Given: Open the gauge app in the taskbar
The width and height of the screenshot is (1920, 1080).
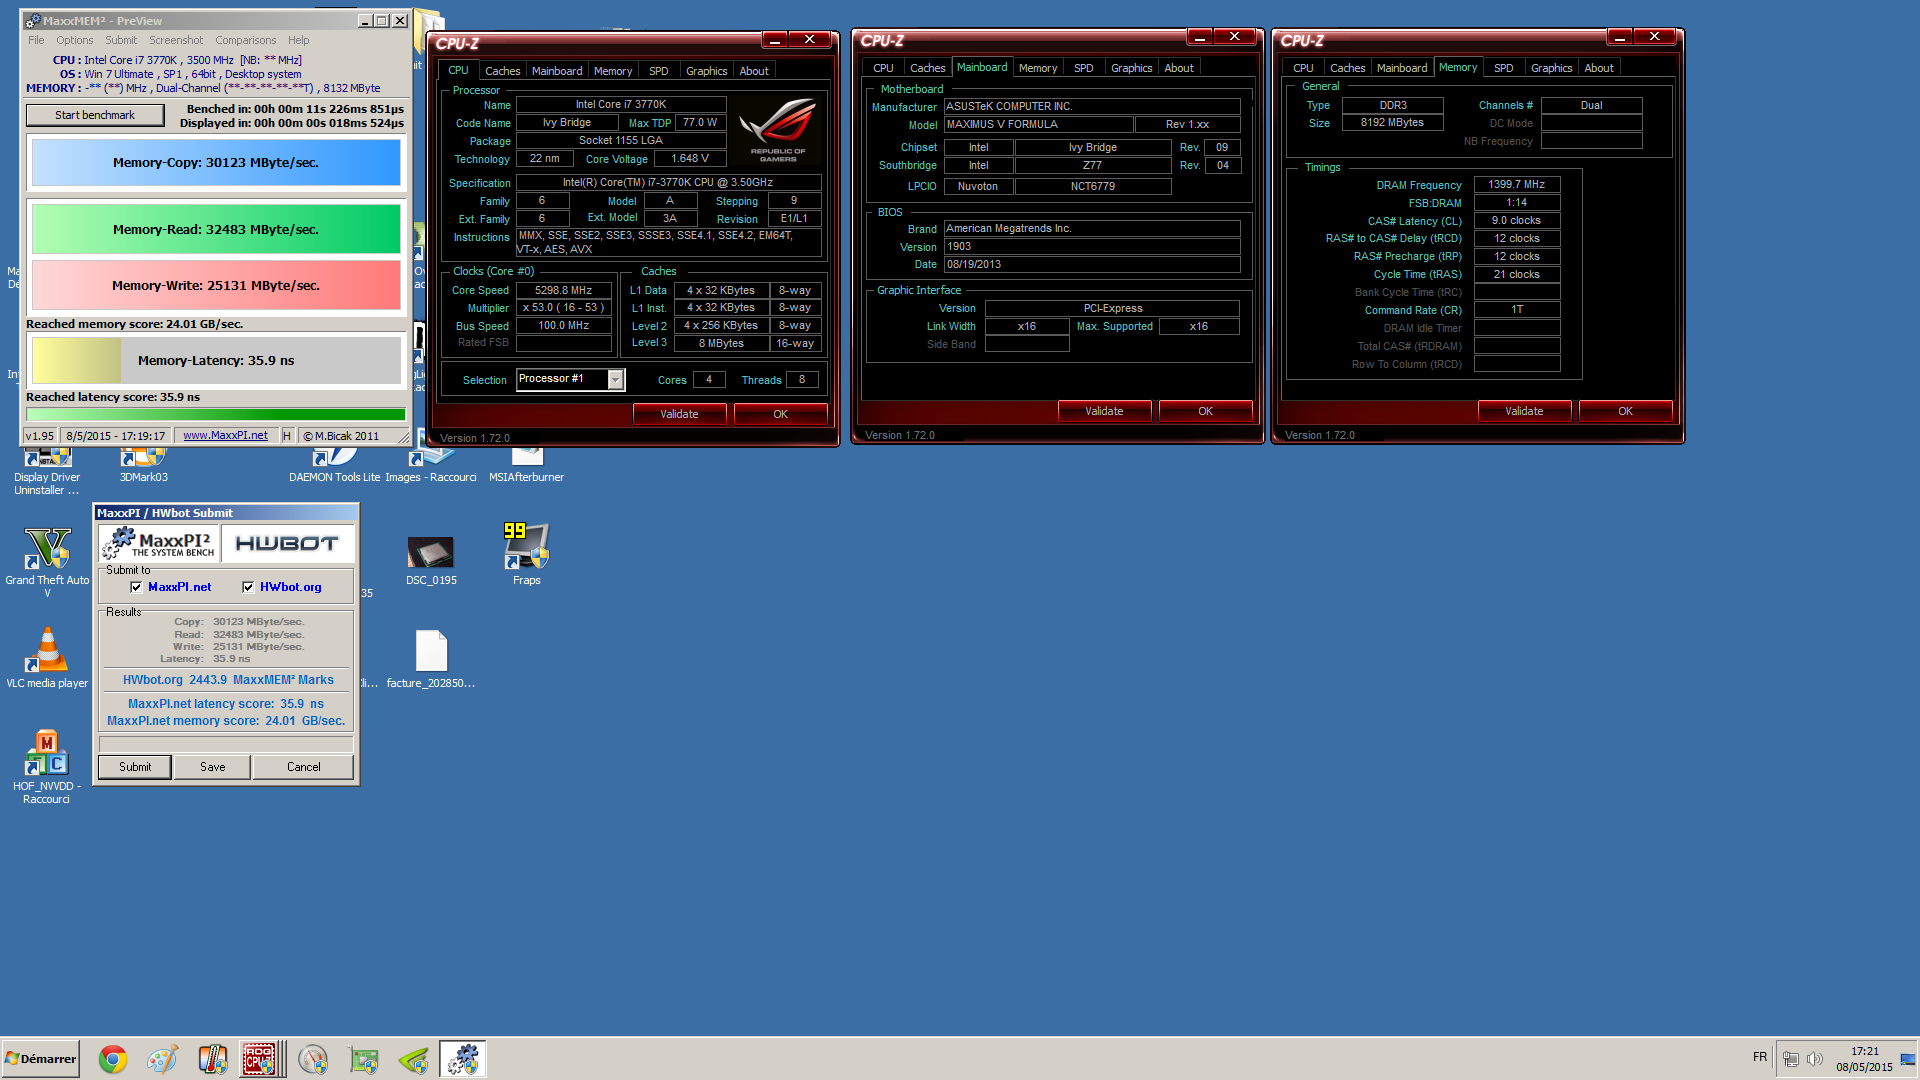Looking at the screenshot, I should pyautogui.click(x=313, y=1059).
